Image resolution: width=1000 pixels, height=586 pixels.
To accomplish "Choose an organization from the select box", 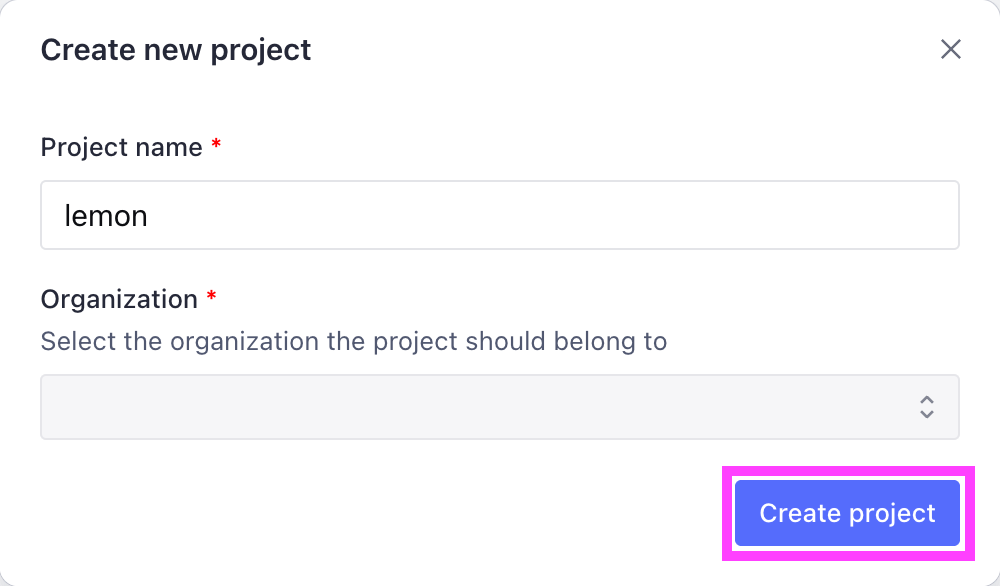I will point(500,407).
